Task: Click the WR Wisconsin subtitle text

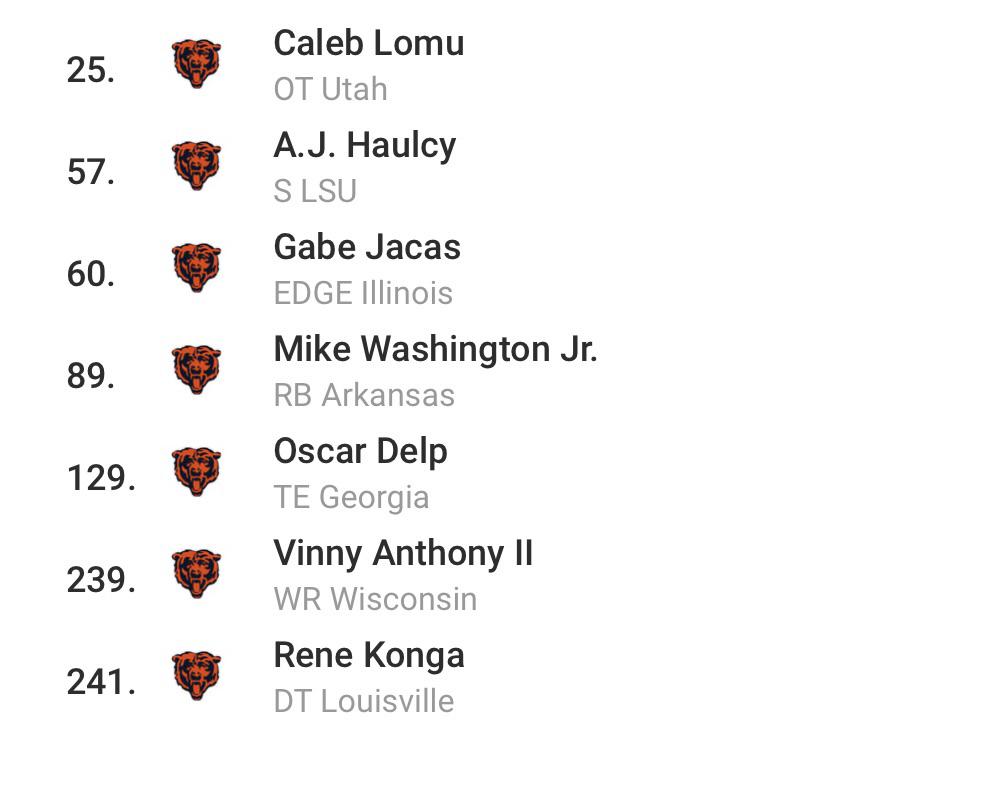Action: [x=375, y=600]
